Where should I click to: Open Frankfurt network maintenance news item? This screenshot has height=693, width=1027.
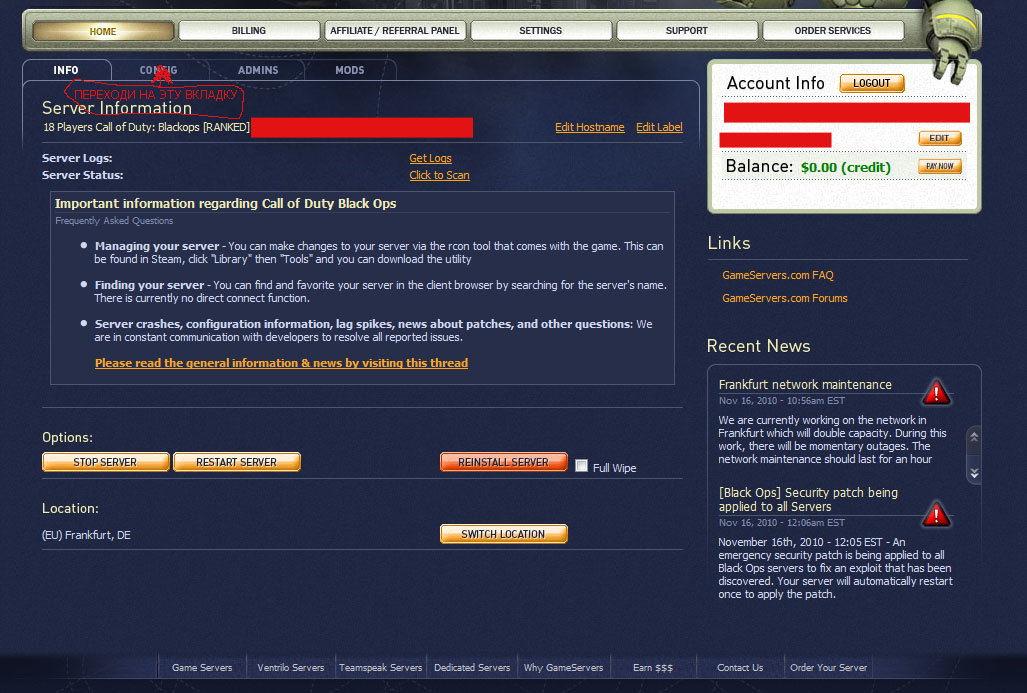click(x=805, y=384)
